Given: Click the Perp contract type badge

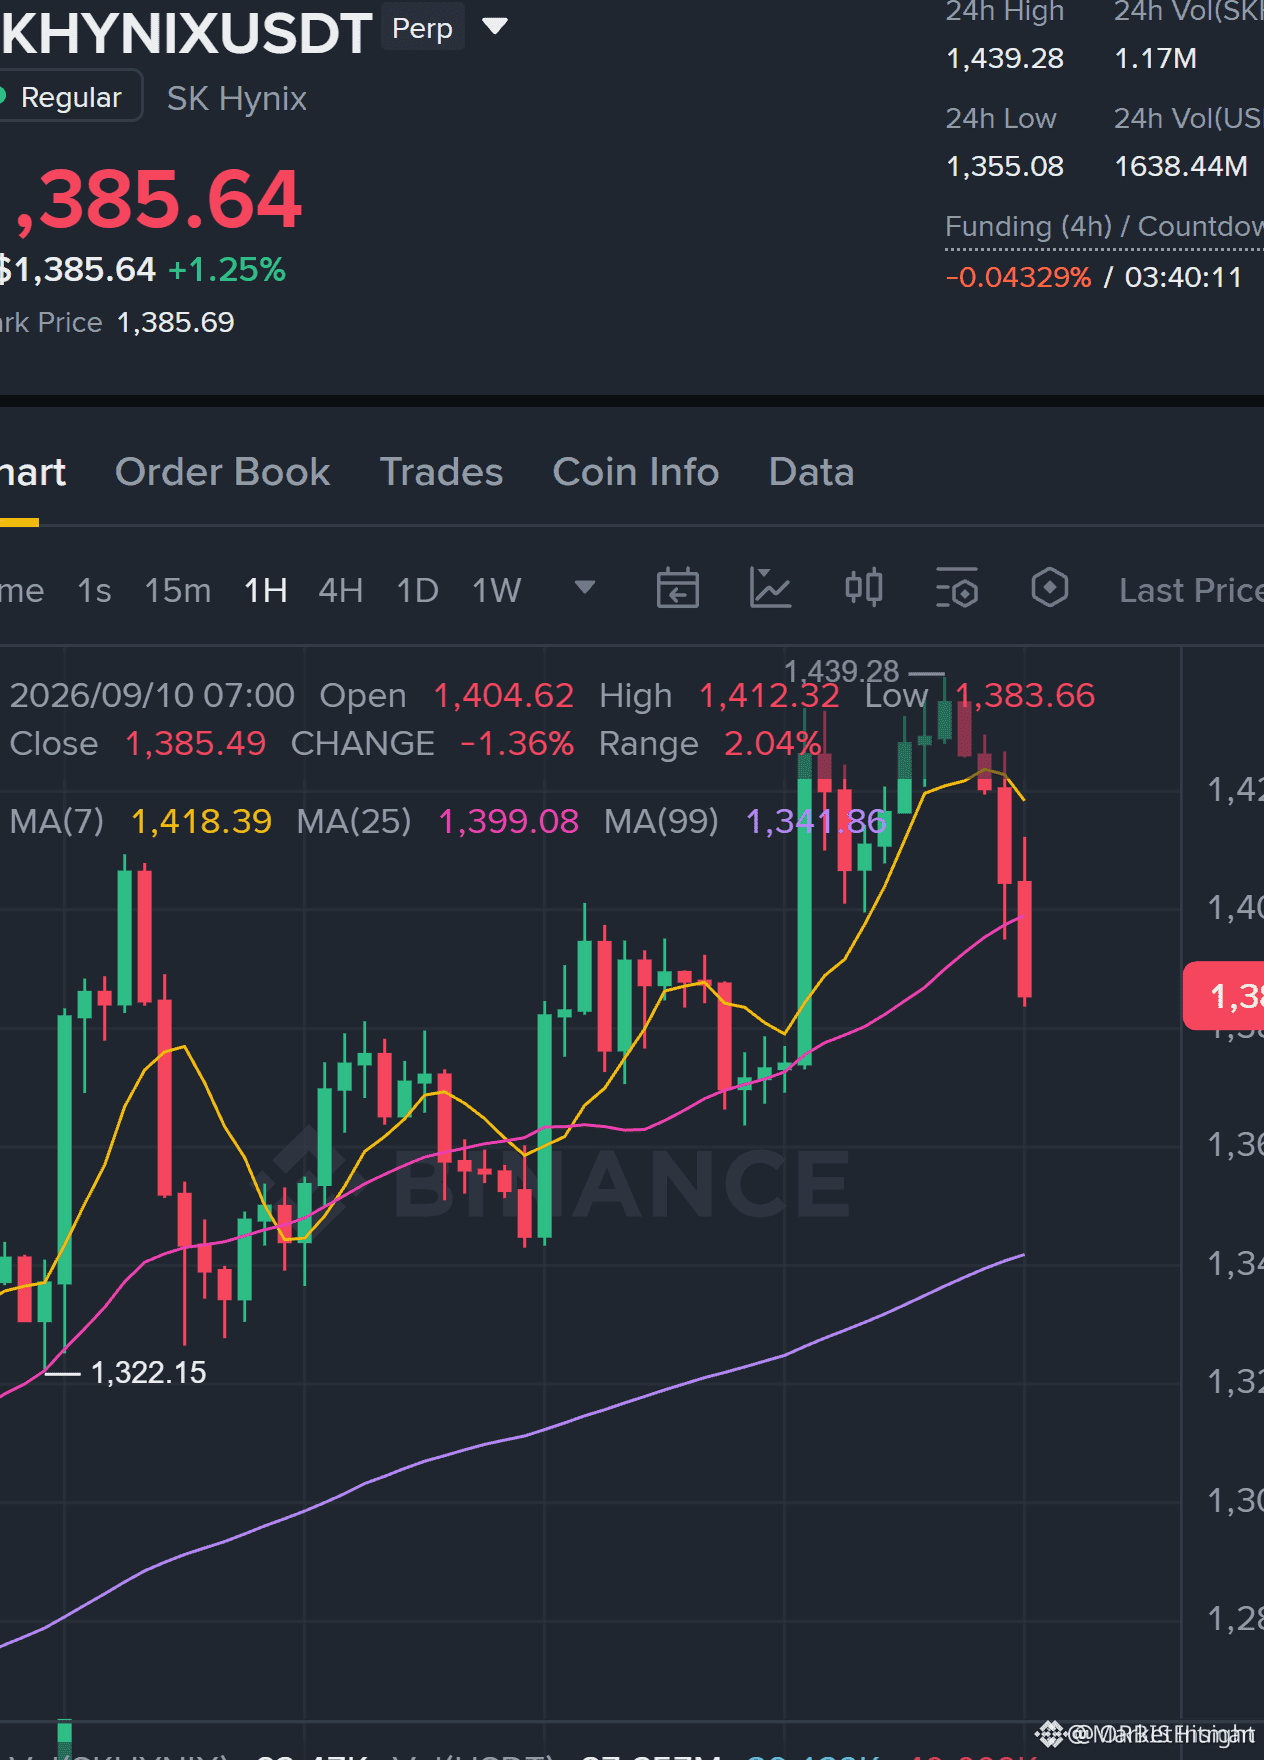Looking at the screenshot, I should click(x=422, y=28).
